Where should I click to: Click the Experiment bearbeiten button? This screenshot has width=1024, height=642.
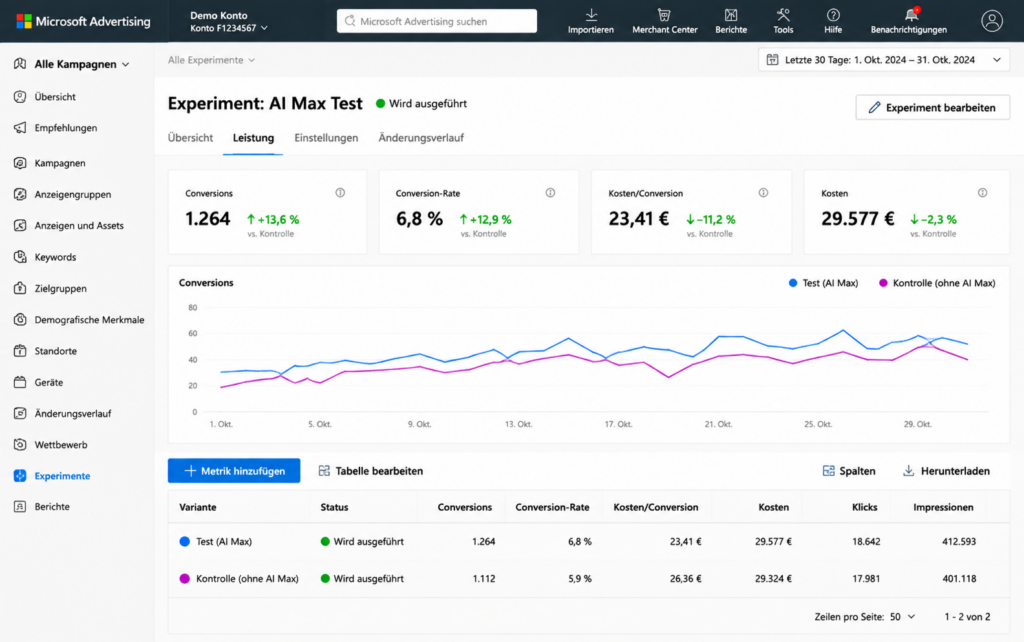(932, 108)
